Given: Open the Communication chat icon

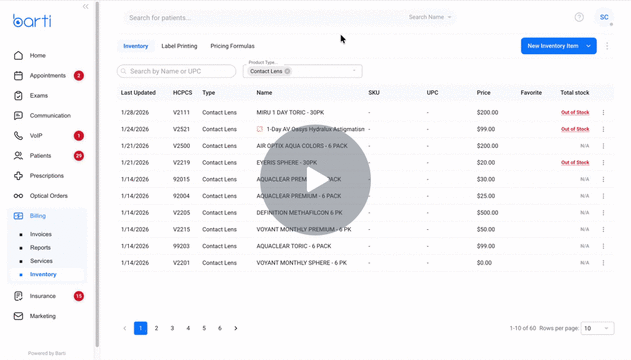Looking at the screenshot, I should 18,116.
